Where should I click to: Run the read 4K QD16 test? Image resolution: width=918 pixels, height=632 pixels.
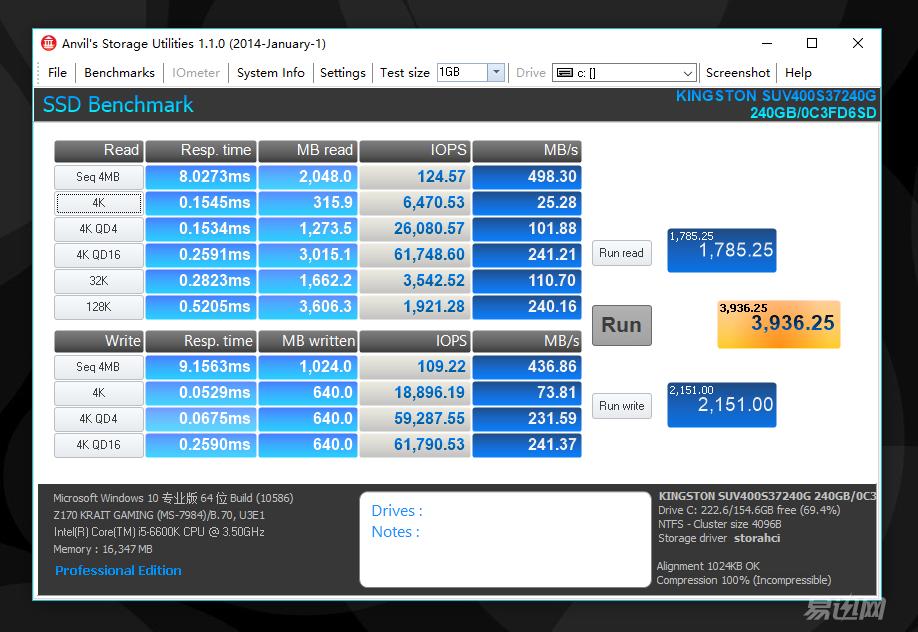click(98, 255)
